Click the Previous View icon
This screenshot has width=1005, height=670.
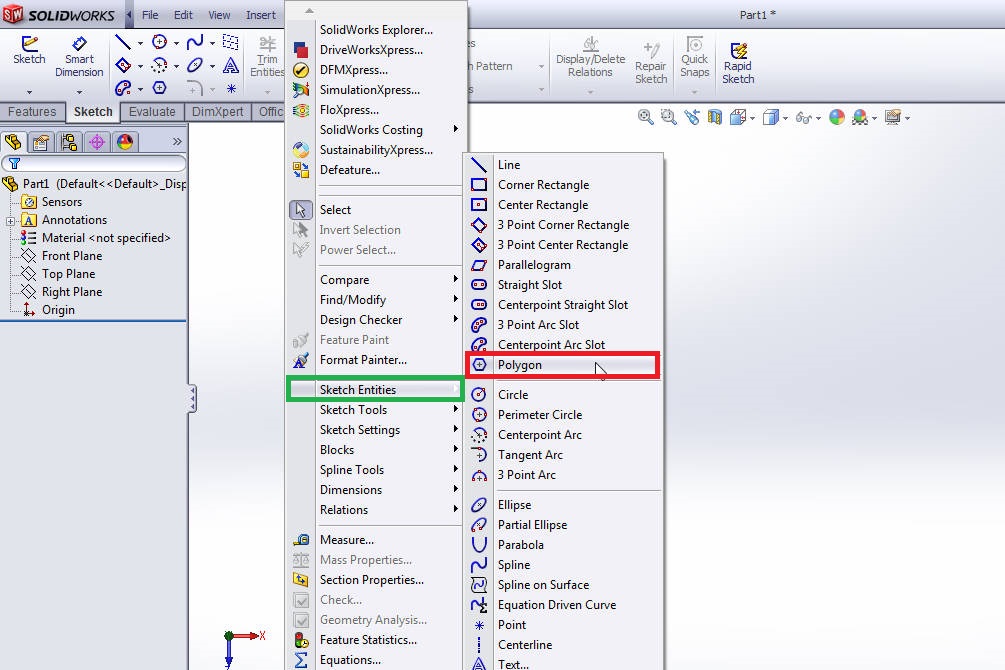point(692,117)
